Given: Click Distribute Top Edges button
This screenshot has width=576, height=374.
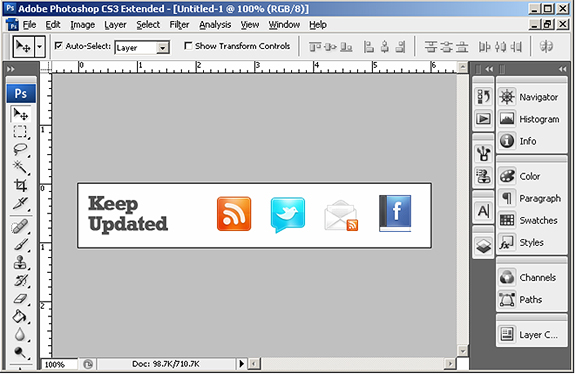Looking at the screenshot, I should pyautogui.click(x=431, y=47).
